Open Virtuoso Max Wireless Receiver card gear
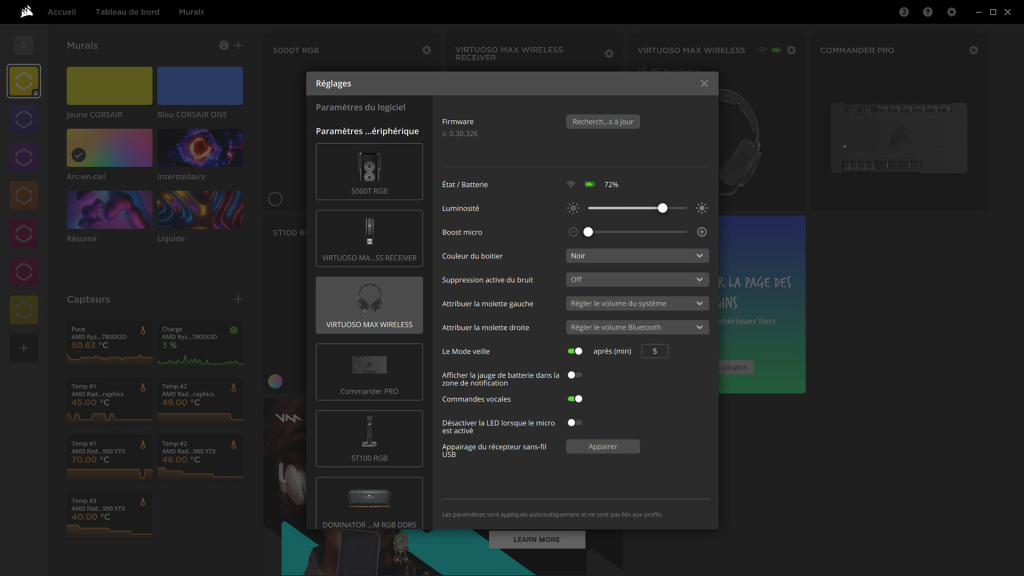The width and height of the screenshot is (1024, 576). [609, 54]
